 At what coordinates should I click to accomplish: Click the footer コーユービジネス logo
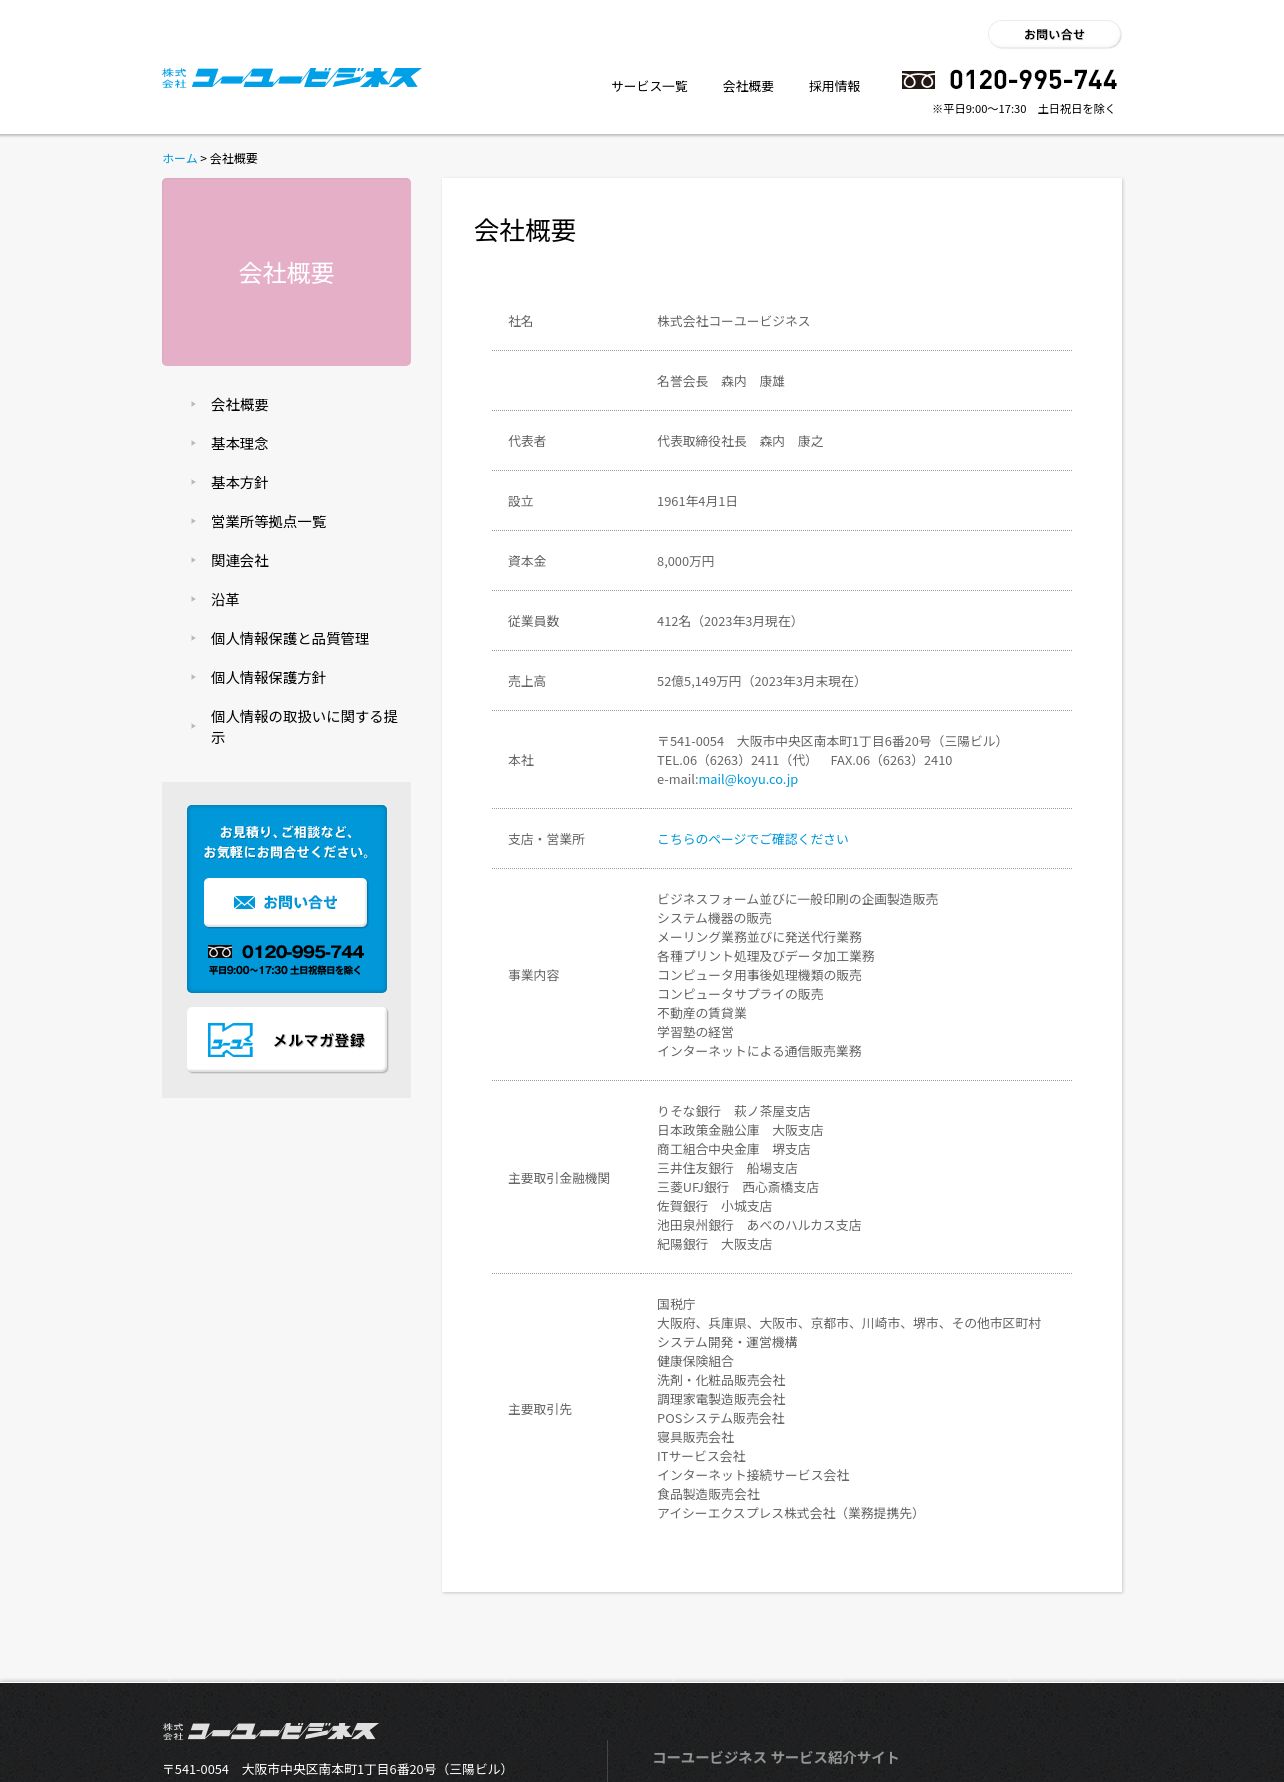tap(270, 1731)
